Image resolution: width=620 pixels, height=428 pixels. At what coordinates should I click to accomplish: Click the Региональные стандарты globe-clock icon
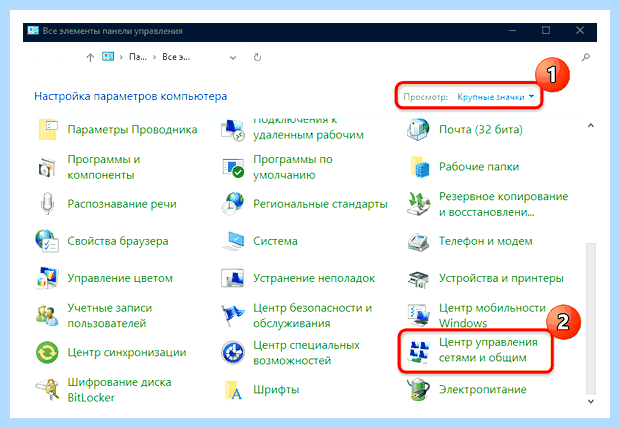(x=232, y=204)
